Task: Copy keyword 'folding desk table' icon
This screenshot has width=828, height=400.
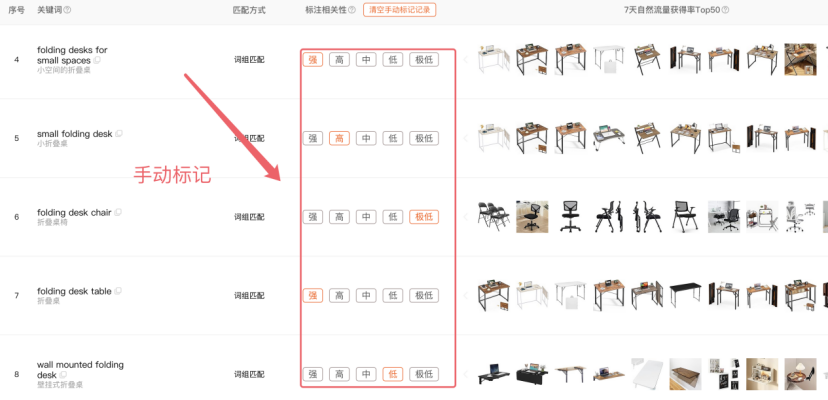Action: (x=118, y=291)
